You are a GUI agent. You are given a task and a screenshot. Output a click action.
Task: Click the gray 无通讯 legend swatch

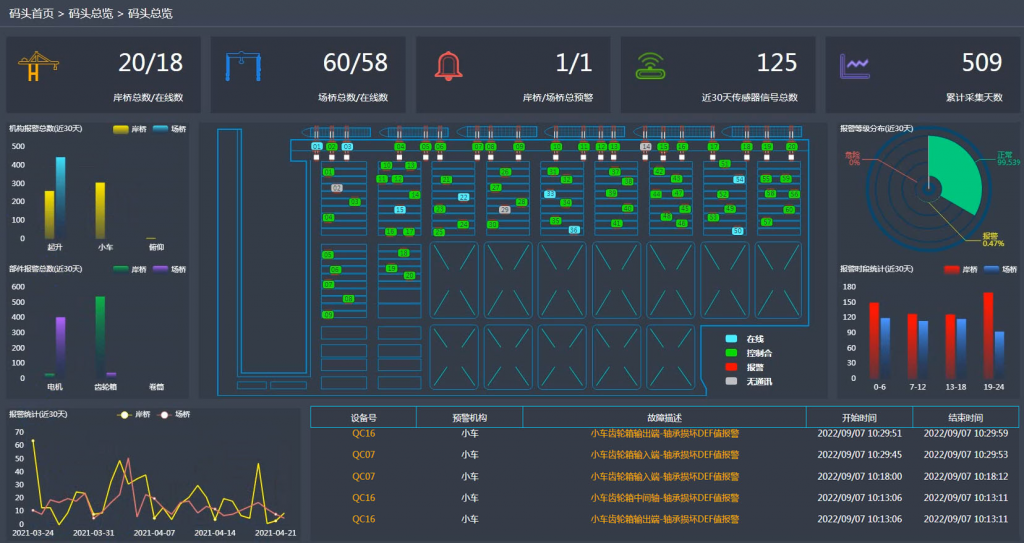coord(731,381)
